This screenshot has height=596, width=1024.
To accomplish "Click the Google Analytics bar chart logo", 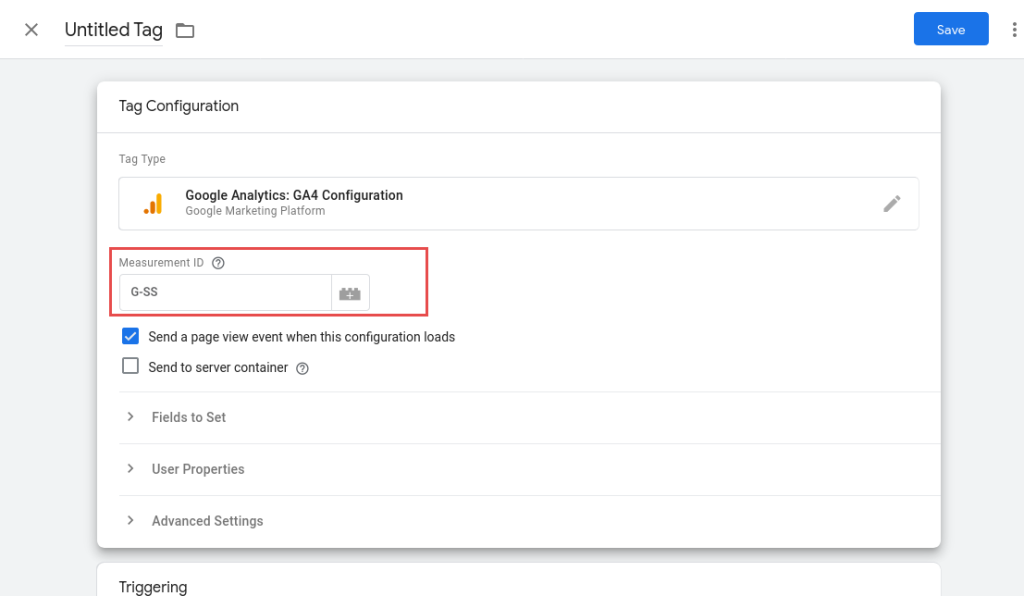I will [152, 204].
